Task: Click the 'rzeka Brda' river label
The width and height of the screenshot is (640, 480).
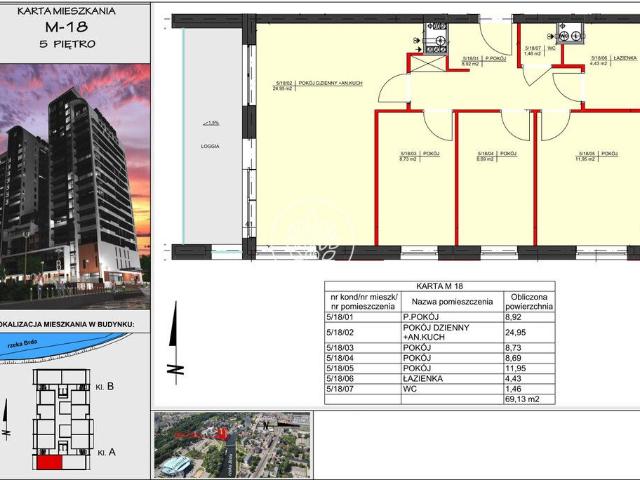Action: tap(22, 344)
